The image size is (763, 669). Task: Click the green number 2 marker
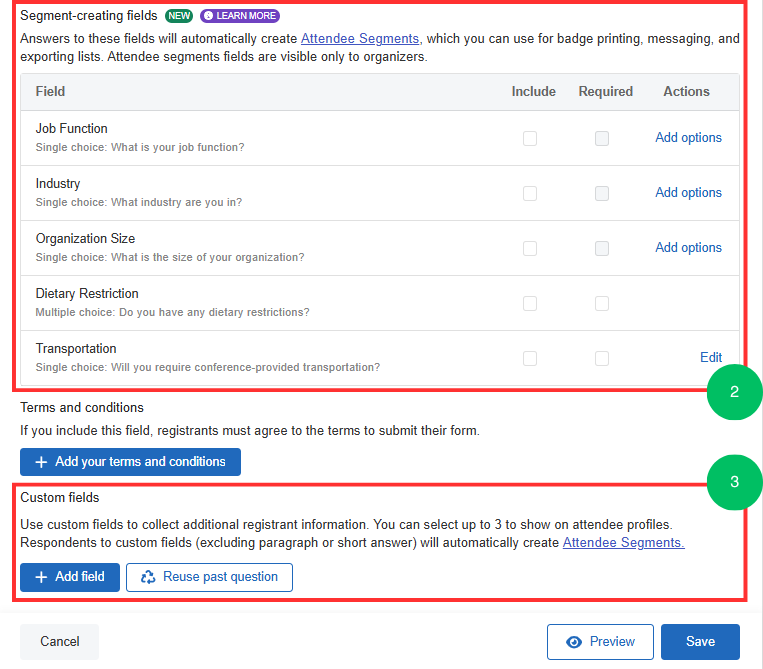[x=734, y=392]
